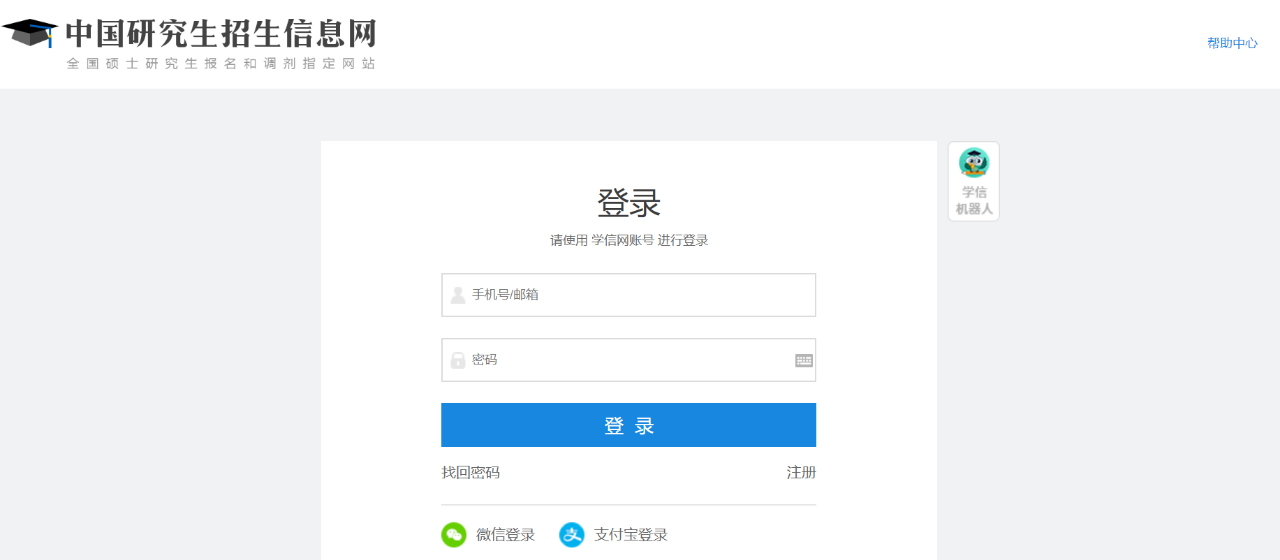Open the virtual keyboard icon in password field

[804, 360]
